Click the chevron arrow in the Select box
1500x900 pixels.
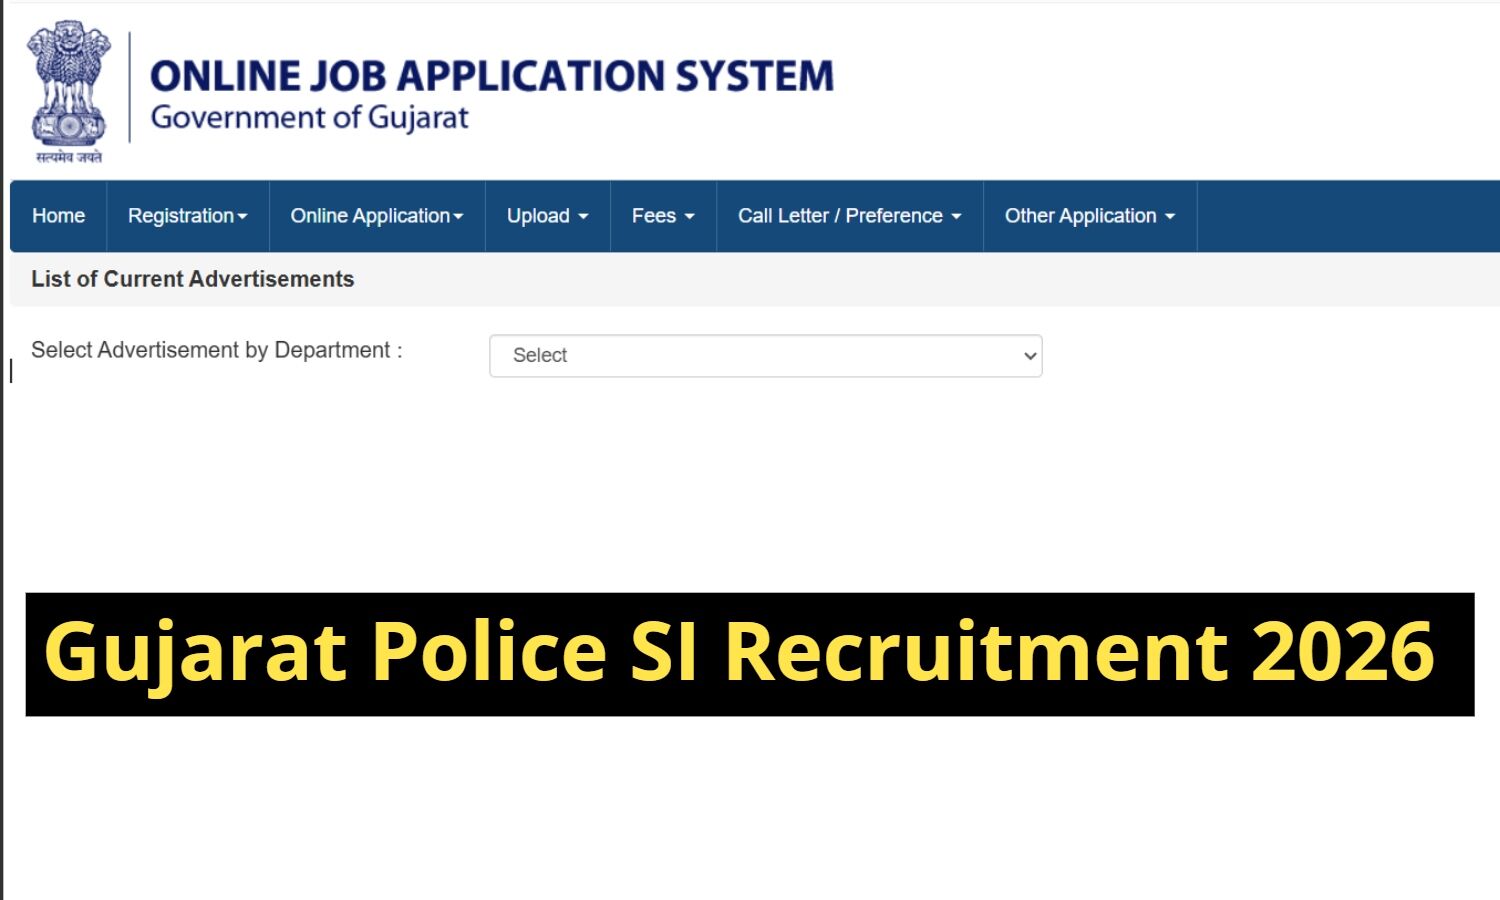[x=1030, y=356]
